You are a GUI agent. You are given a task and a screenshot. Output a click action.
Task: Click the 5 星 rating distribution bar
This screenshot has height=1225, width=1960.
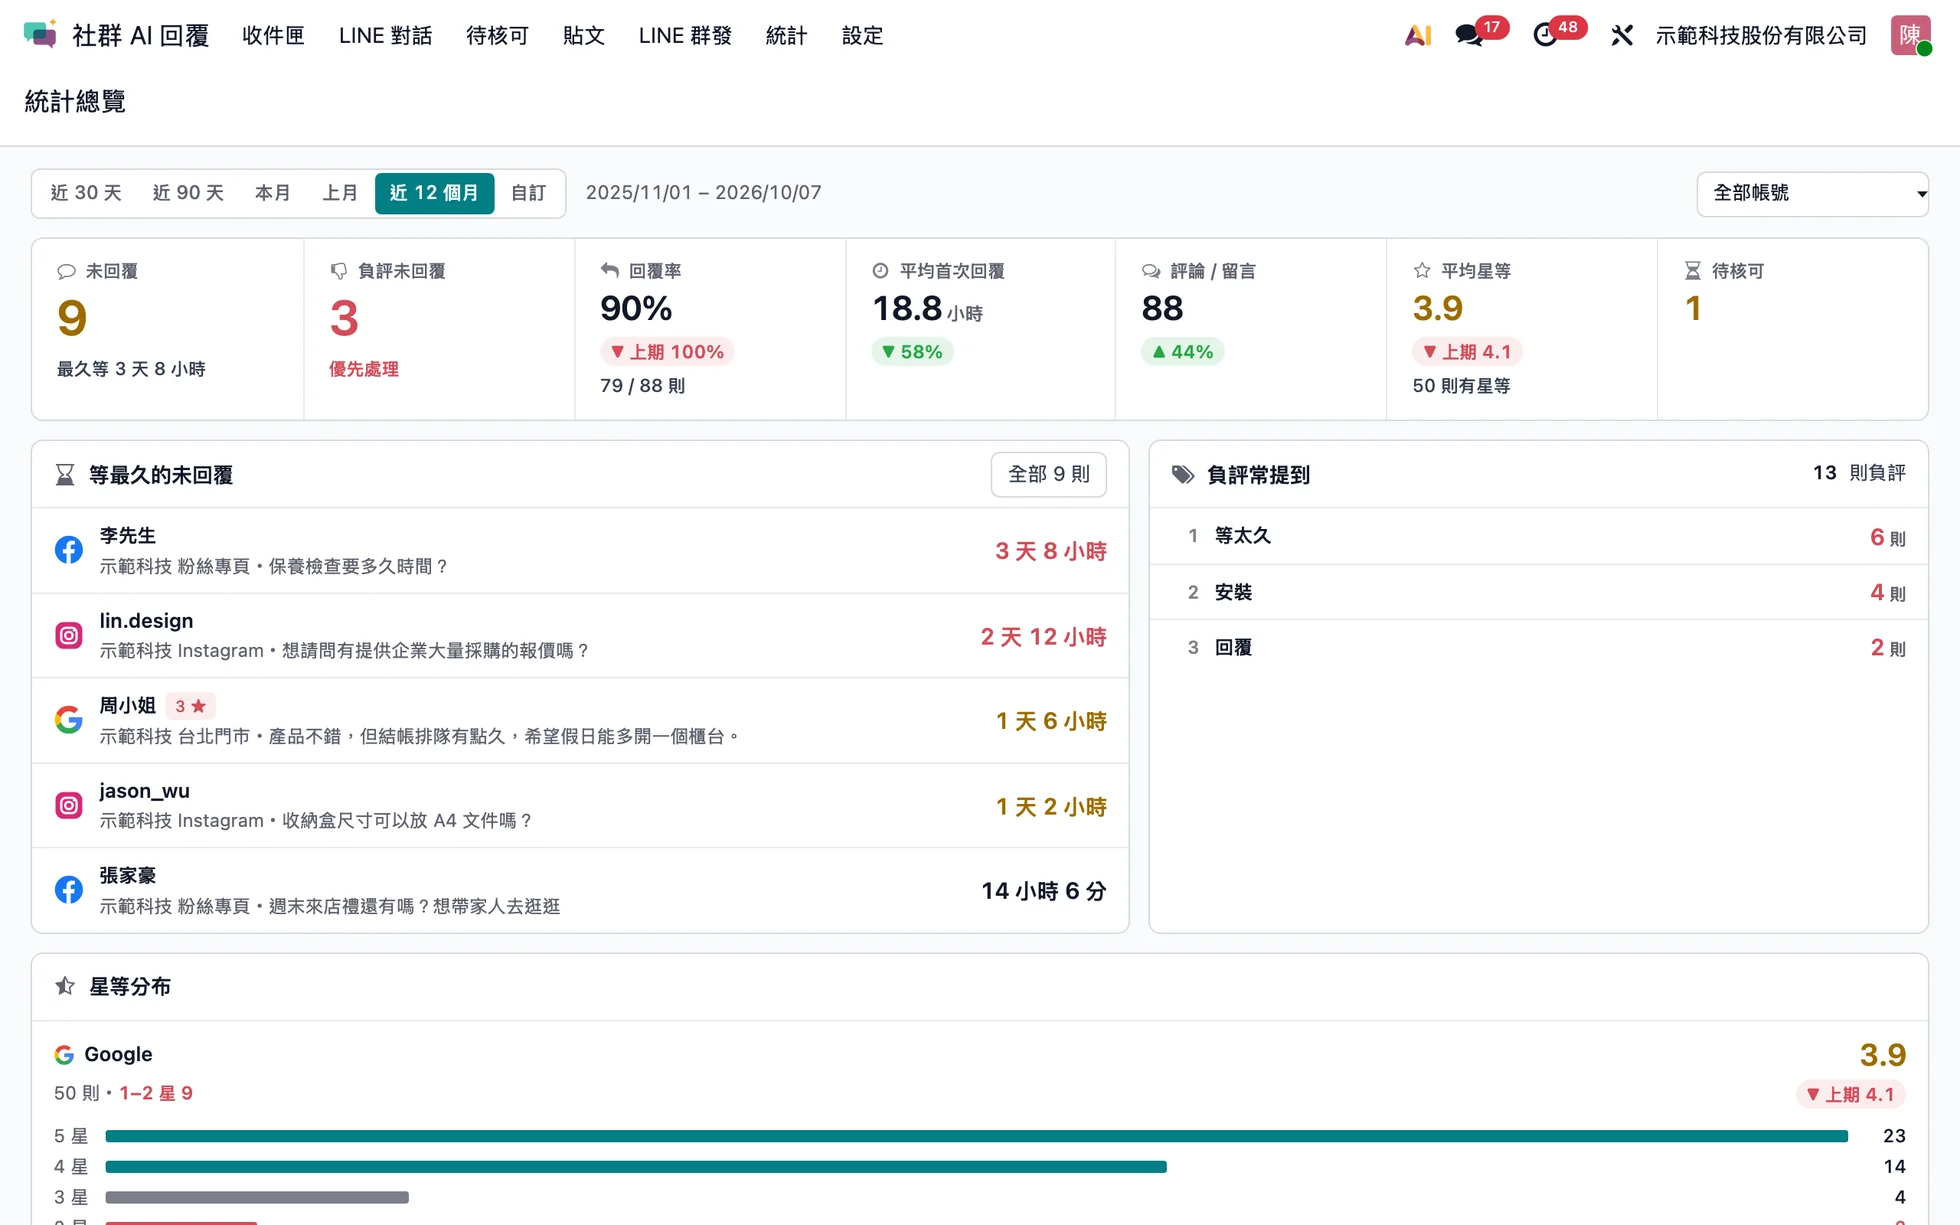click(x=976, y=1136)
